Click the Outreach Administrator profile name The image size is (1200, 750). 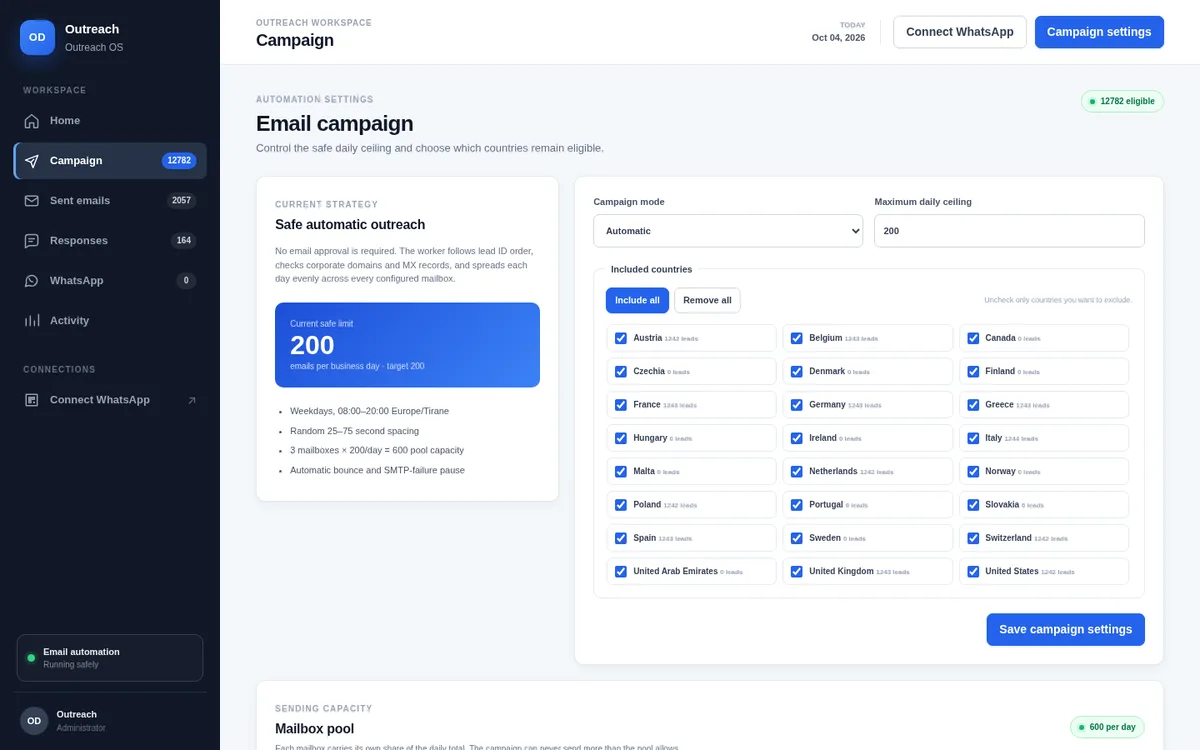77,714
